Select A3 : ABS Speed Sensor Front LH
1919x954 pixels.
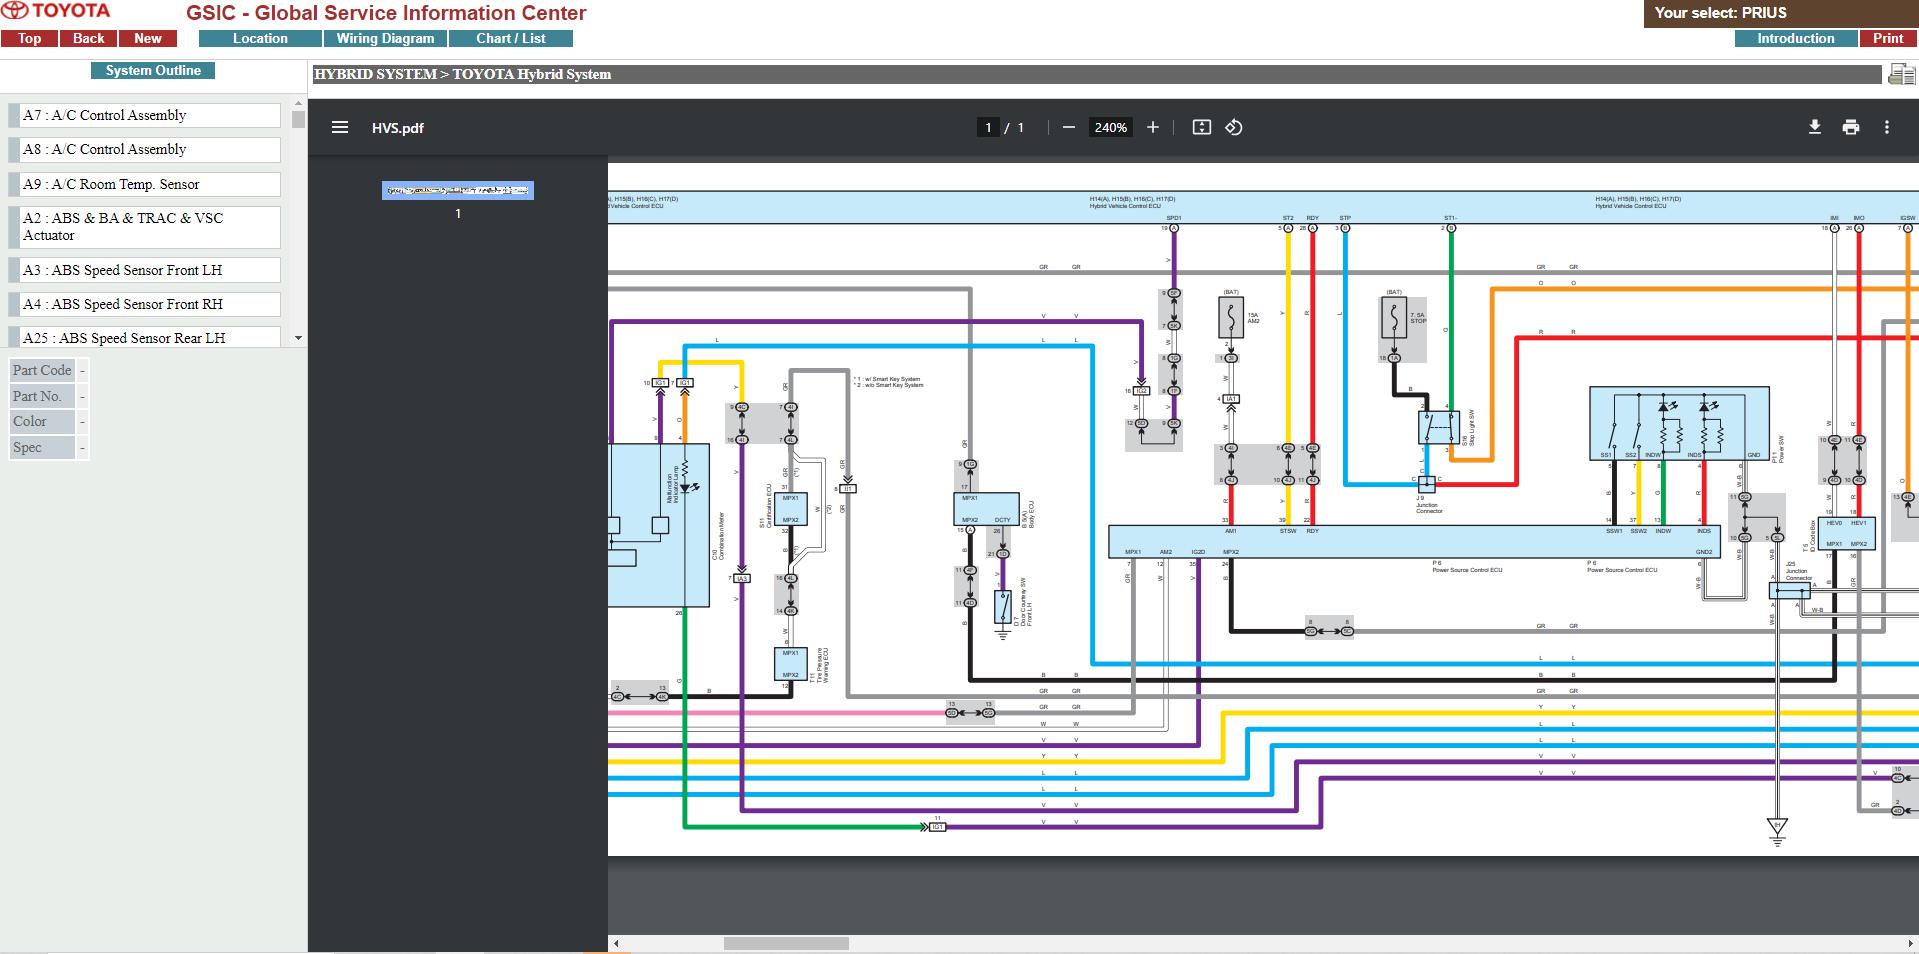(145, 270)
